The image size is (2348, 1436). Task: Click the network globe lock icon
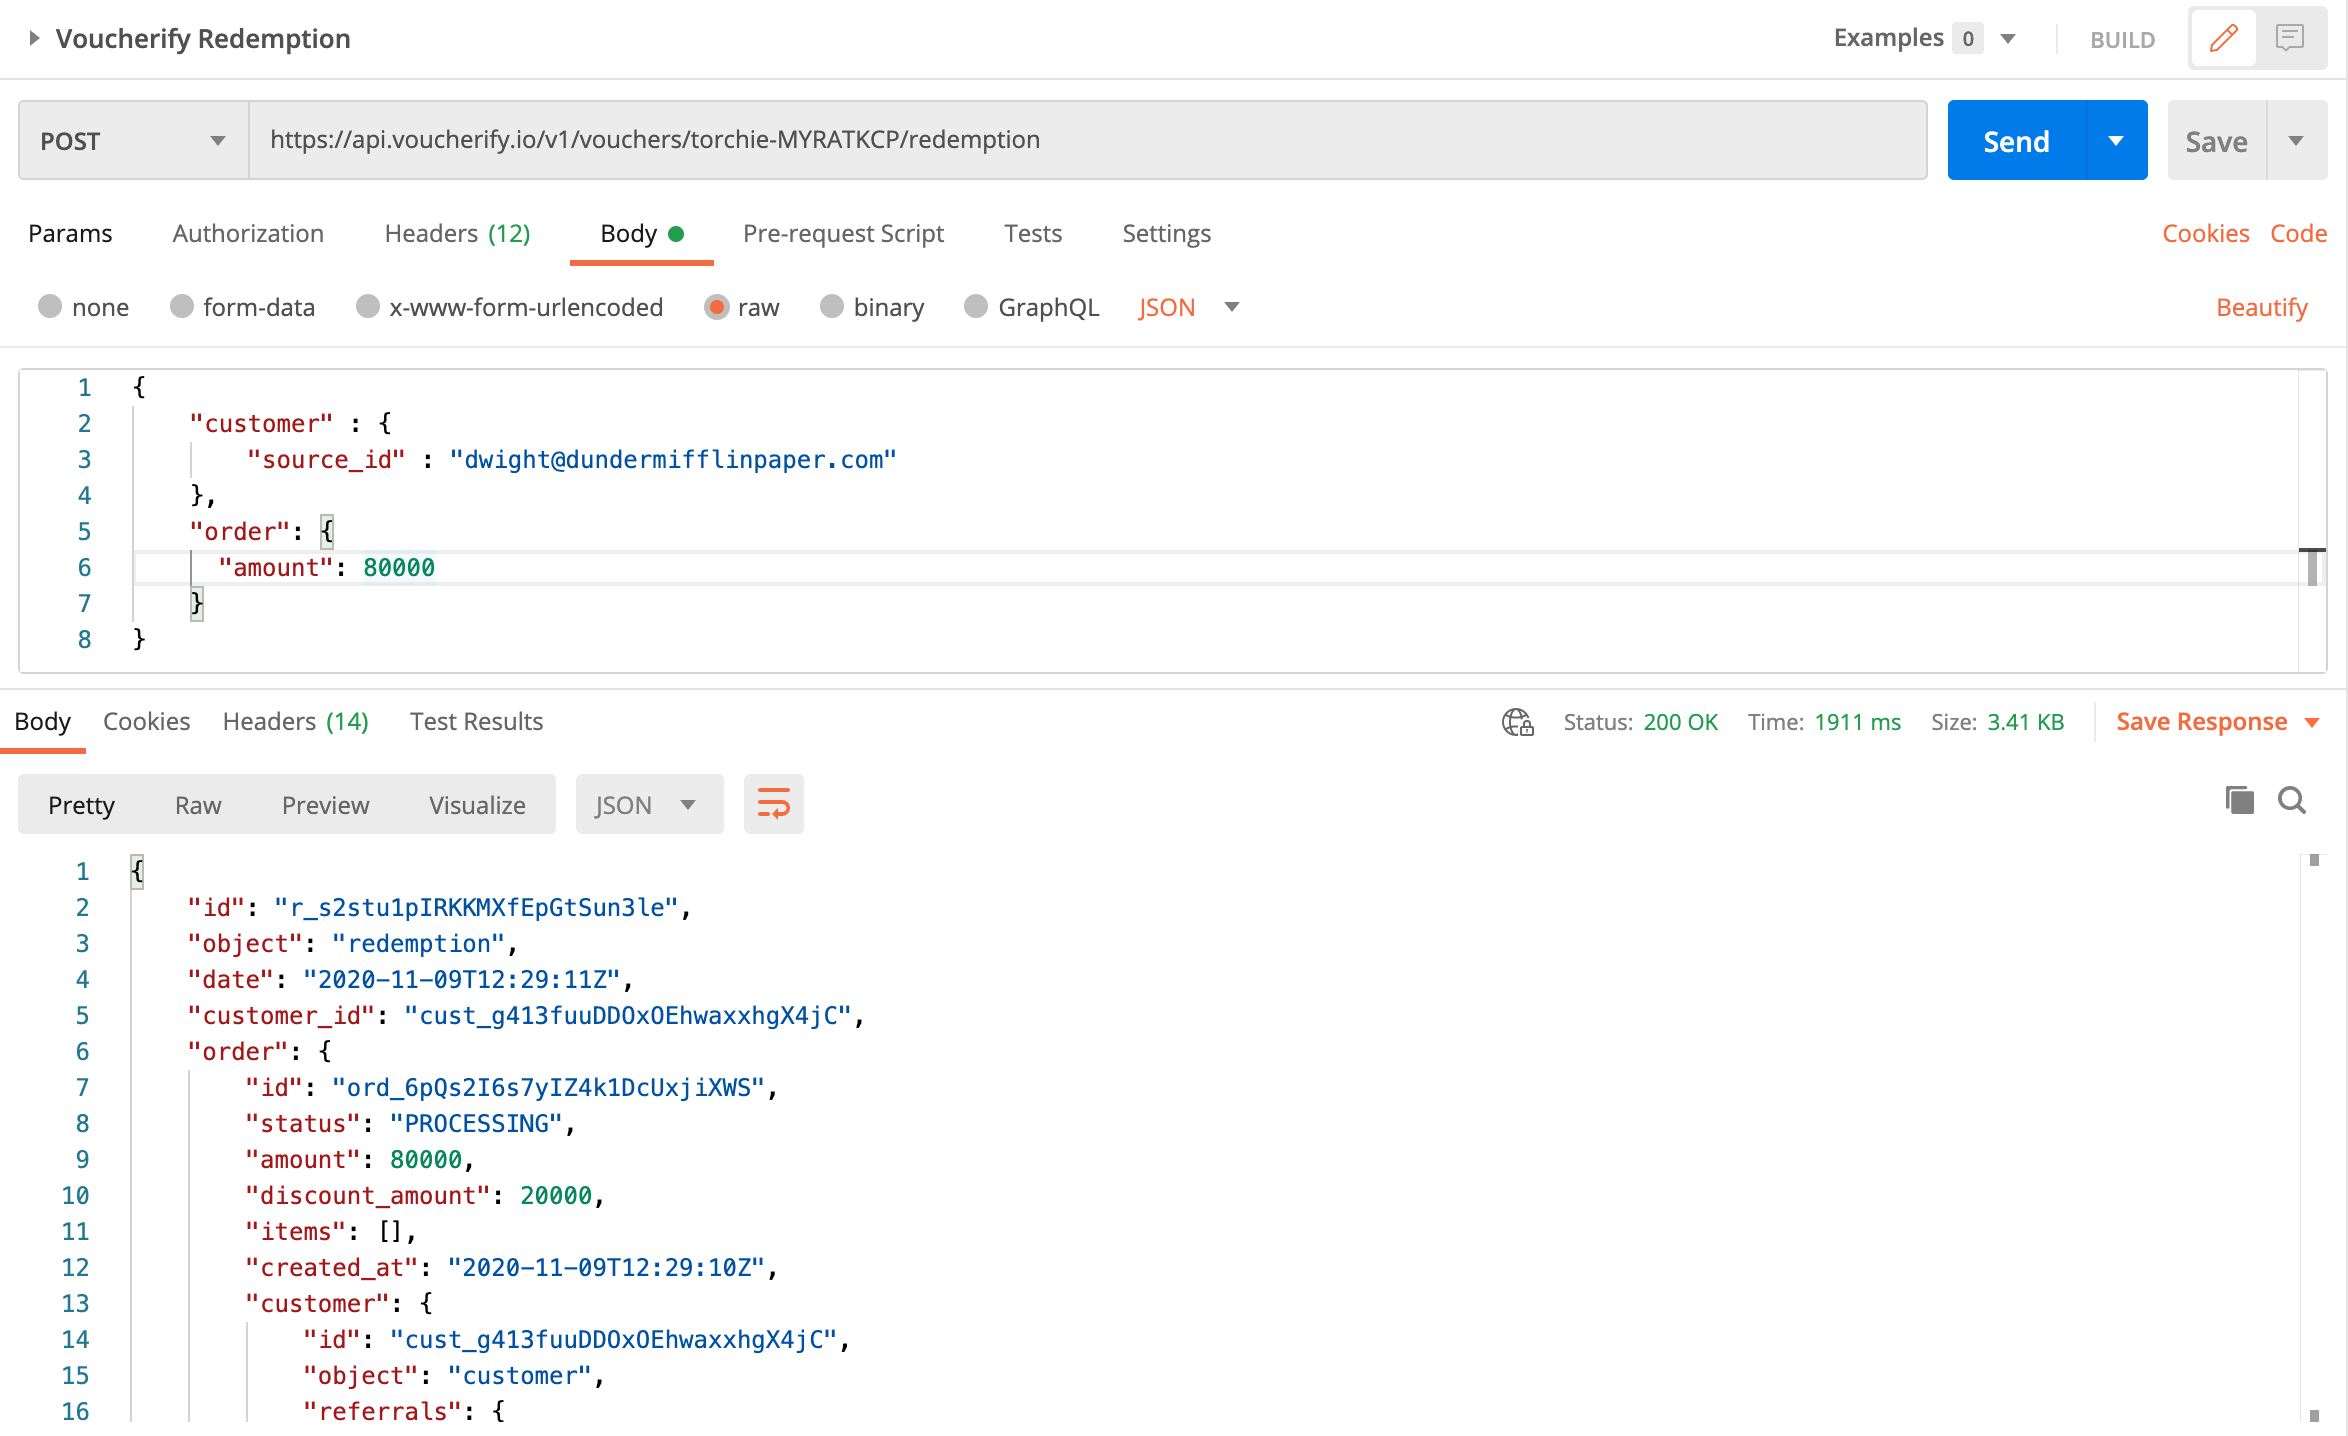click(x=1517, y=722)
